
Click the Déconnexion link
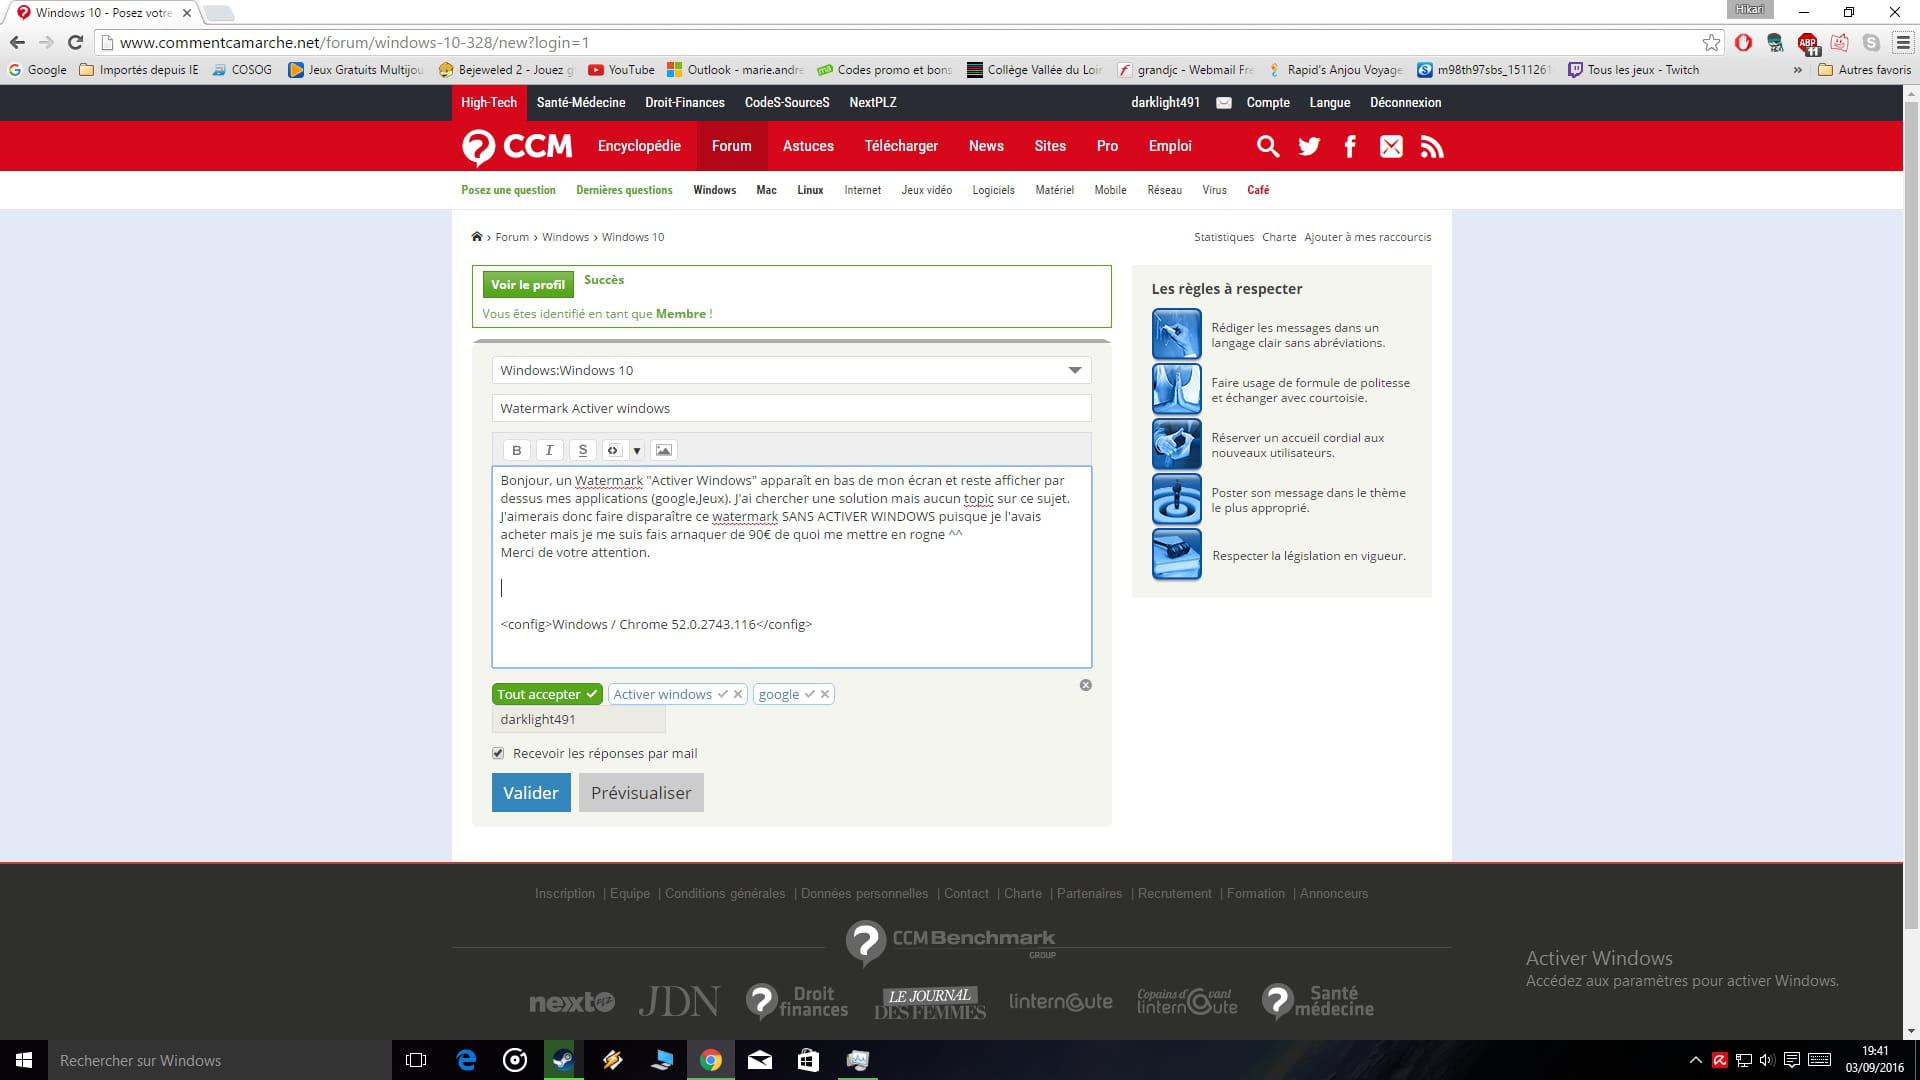[1405, 103]
